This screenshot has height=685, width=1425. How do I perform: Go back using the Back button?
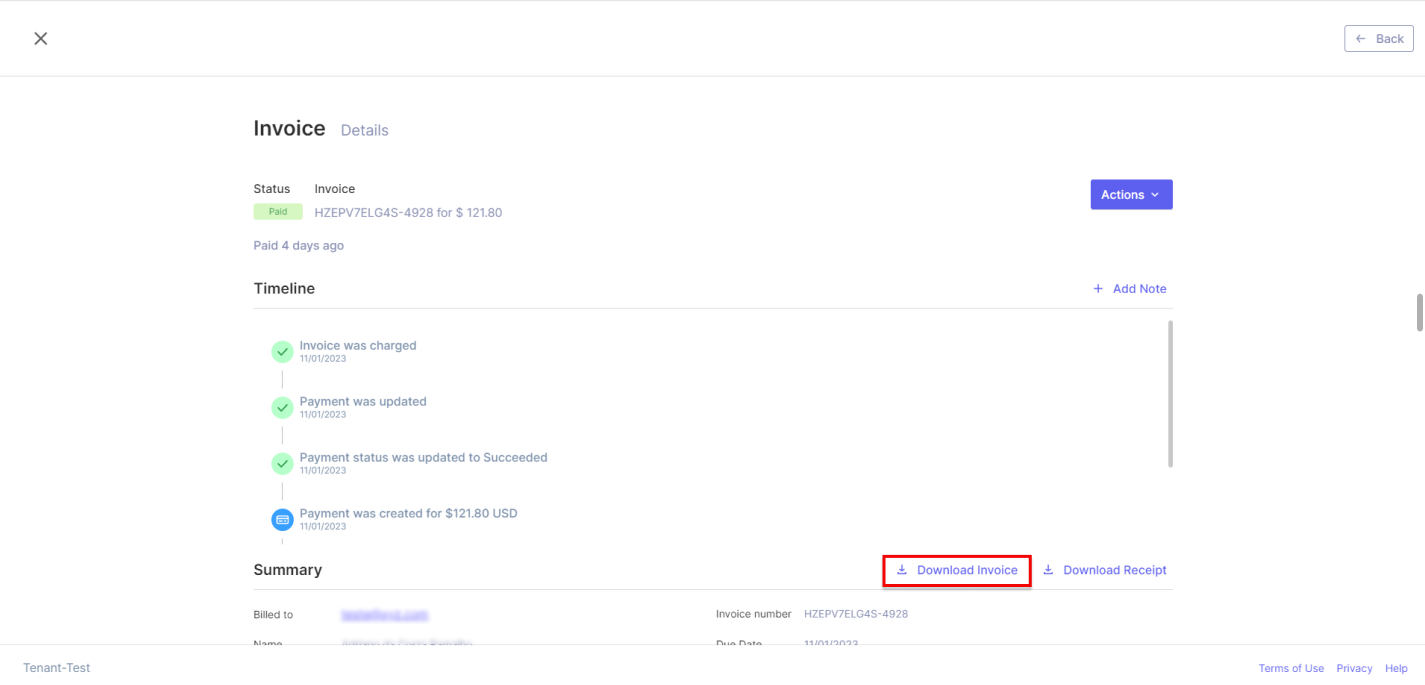1379,38
